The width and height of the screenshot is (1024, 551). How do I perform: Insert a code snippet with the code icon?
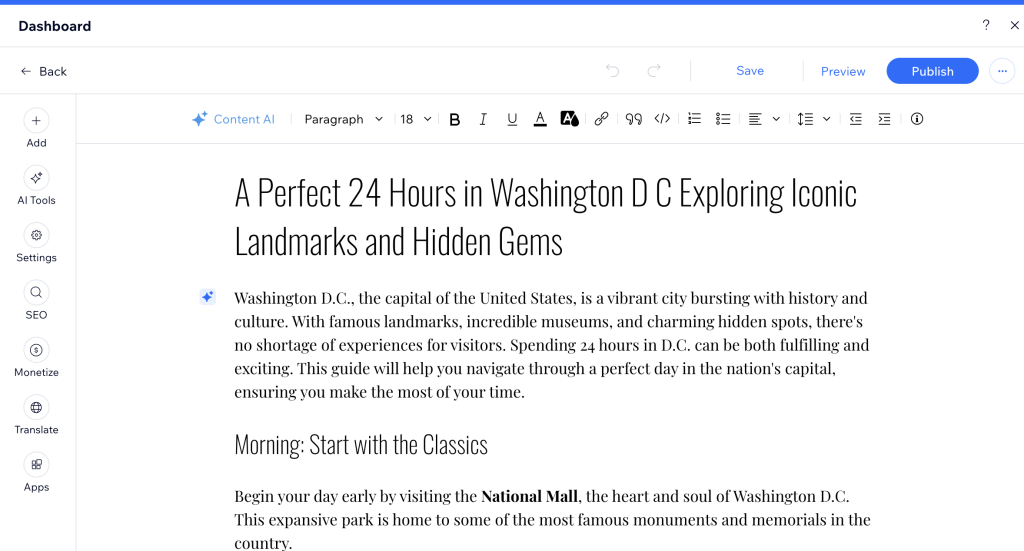pyautogui.click(x=662, y=119)
